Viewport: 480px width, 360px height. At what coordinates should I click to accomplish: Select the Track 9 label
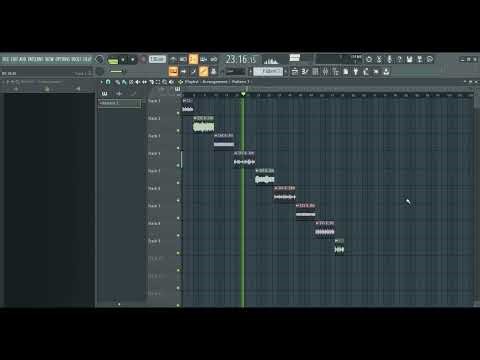[x=154, y=241]
